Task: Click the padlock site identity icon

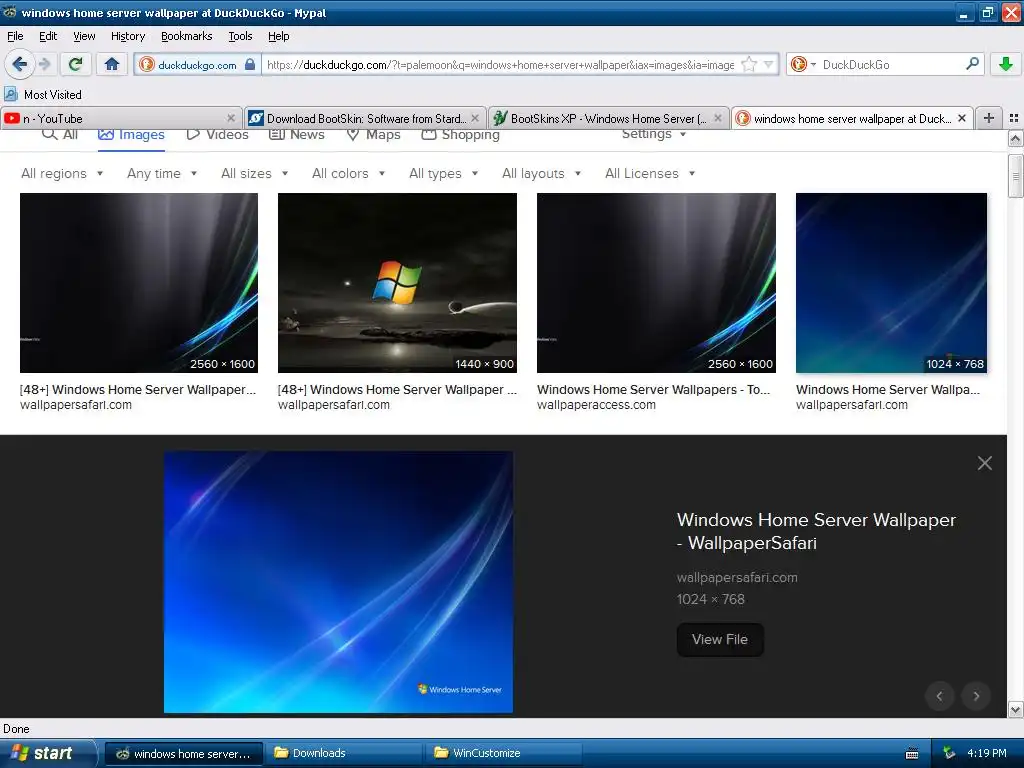Action: click(249, 65)
